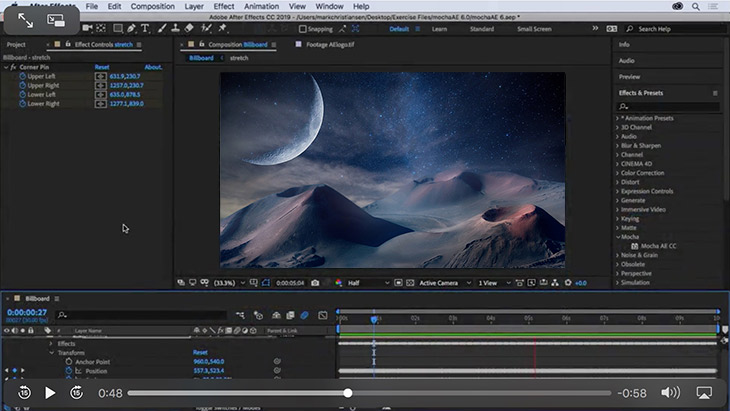Open the Composition Flowchart icon
The image size is (730, 411).
(555, 283)
